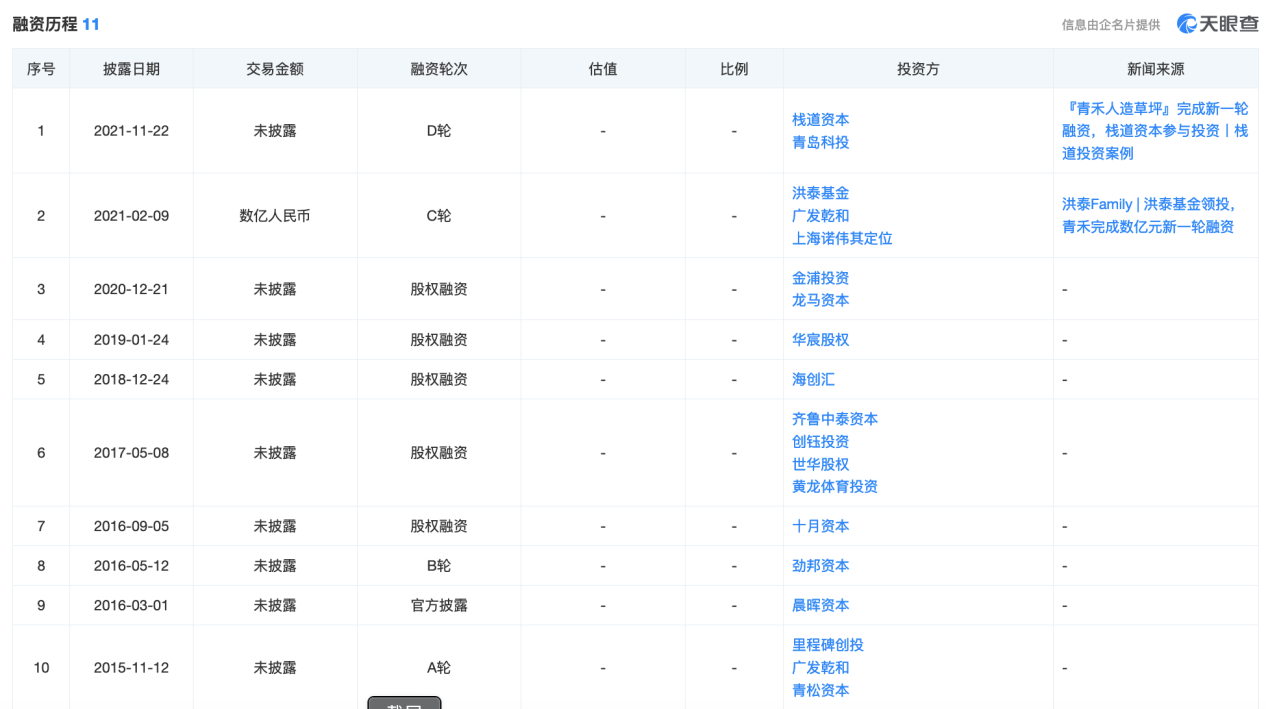This screenshot has width=1266, height=709.
Task: Click the 金浦投资 investor link
Action: coord(820,278)
